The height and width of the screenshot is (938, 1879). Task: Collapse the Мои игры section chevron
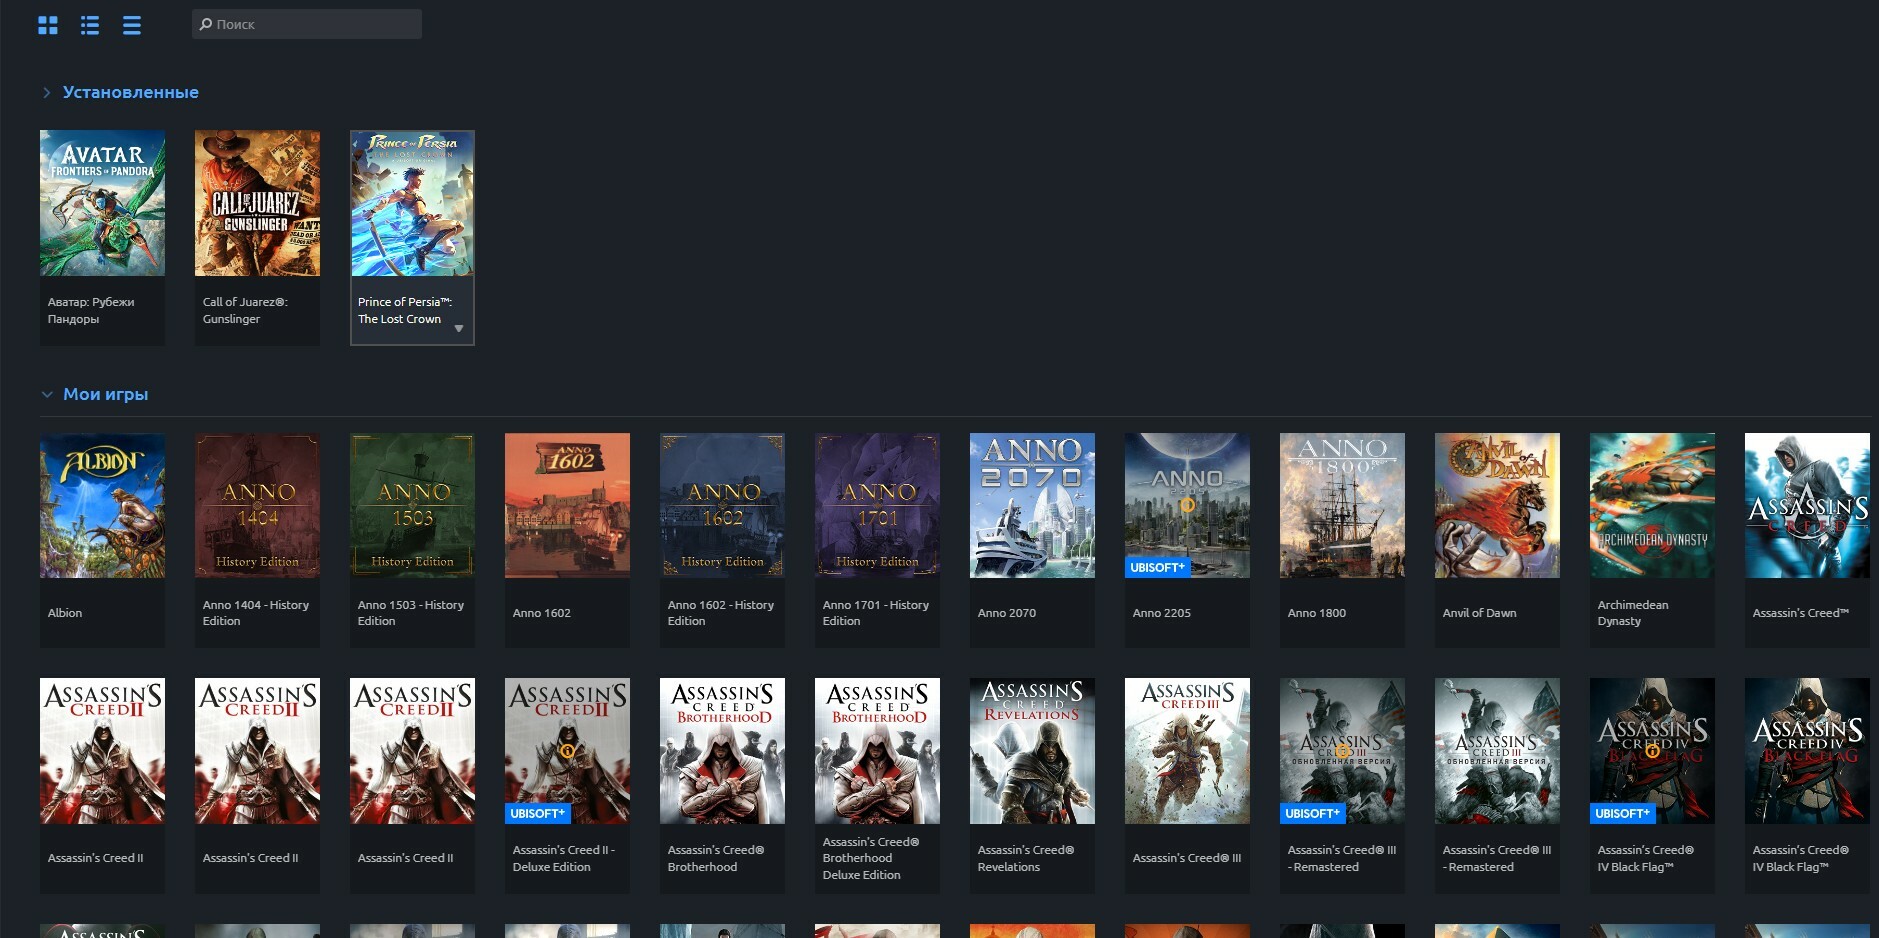pos(46,394)
